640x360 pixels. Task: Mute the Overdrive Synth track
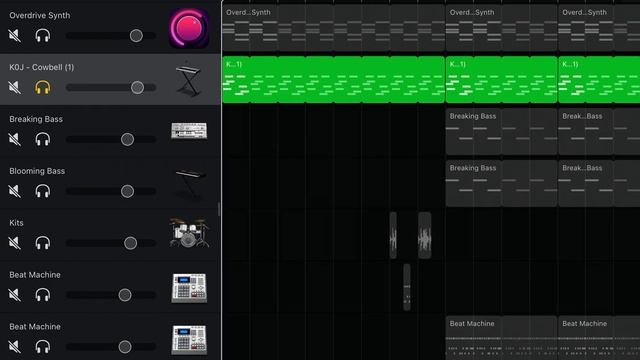point(15,36)
